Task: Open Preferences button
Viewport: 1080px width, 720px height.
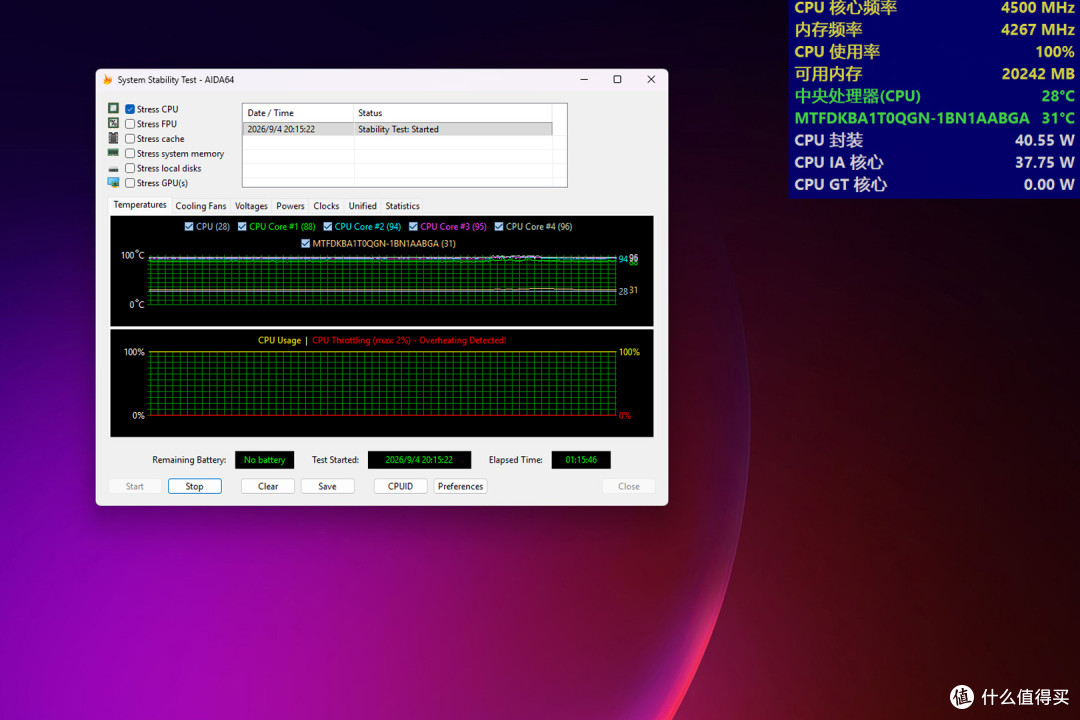Action: pos(460,486)
